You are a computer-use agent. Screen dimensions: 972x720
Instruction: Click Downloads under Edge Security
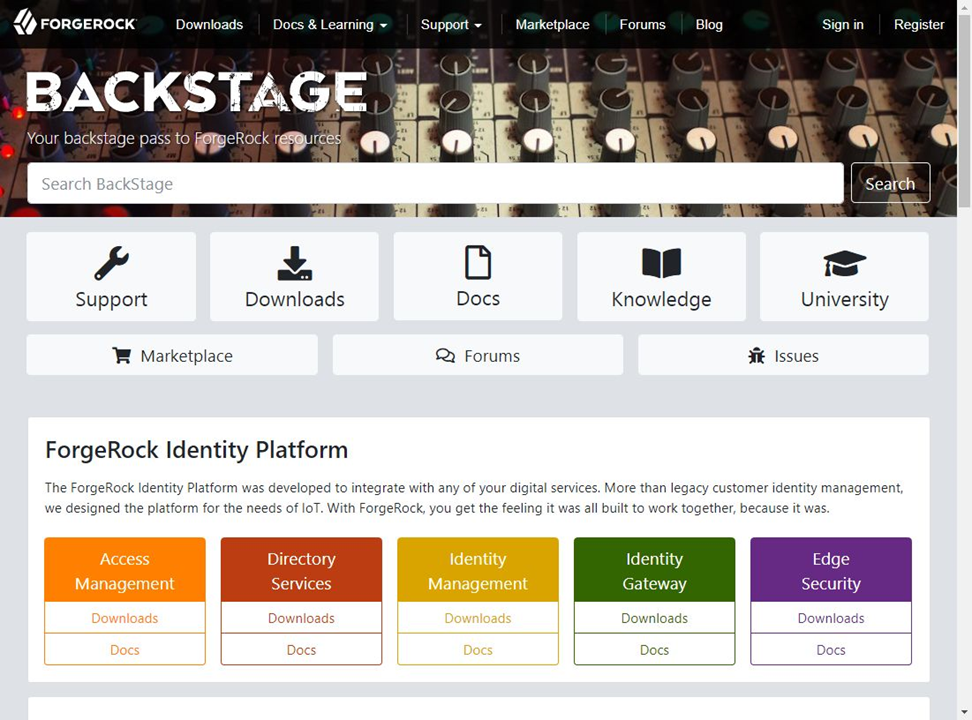(x=831, y=618)
